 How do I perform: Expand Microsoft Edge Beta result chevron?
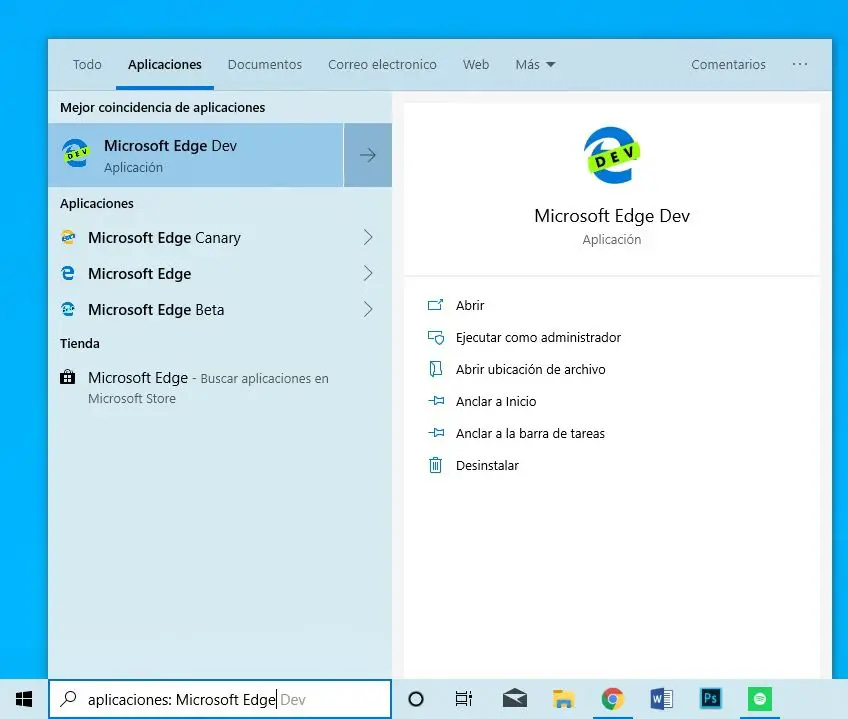pyautogui.click(x=368, y=309)
